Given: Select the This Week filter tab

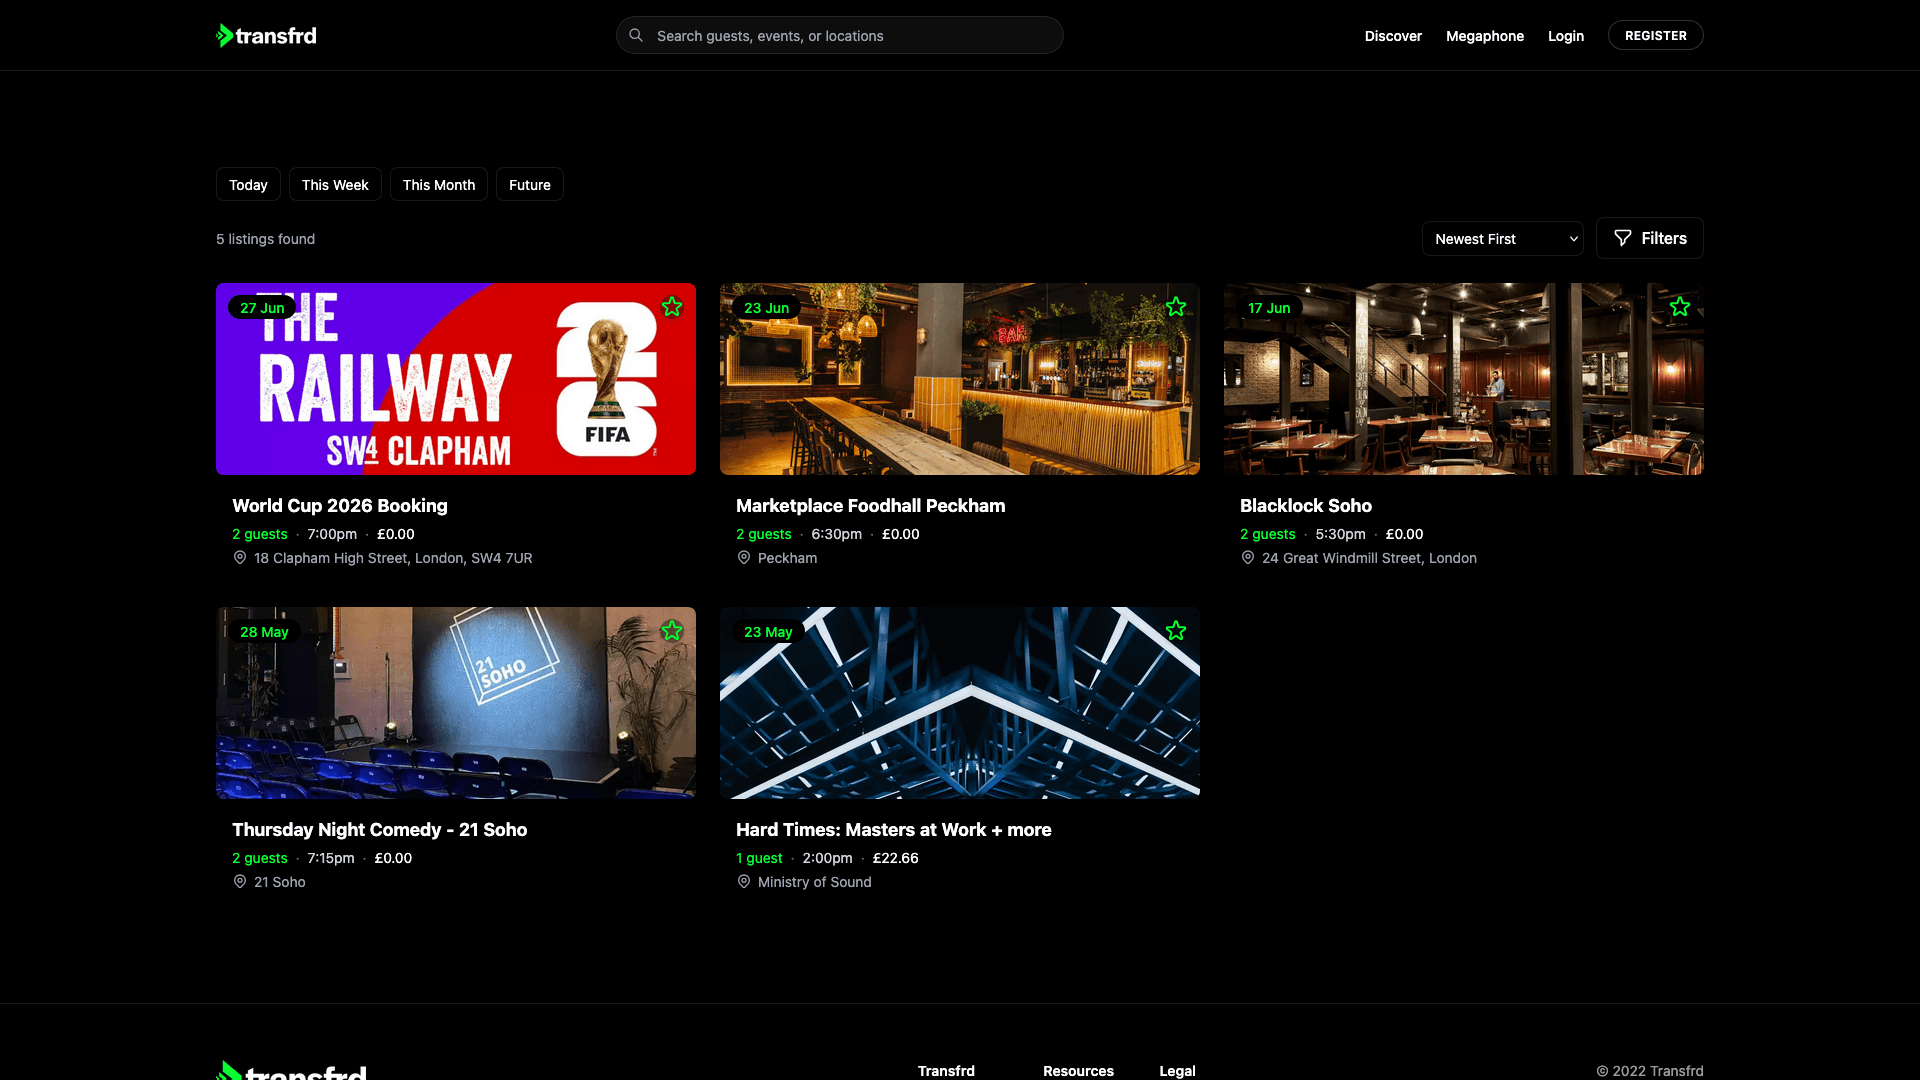Looking at the screenshot, I should pyautogui.click(x=335, y=185).
